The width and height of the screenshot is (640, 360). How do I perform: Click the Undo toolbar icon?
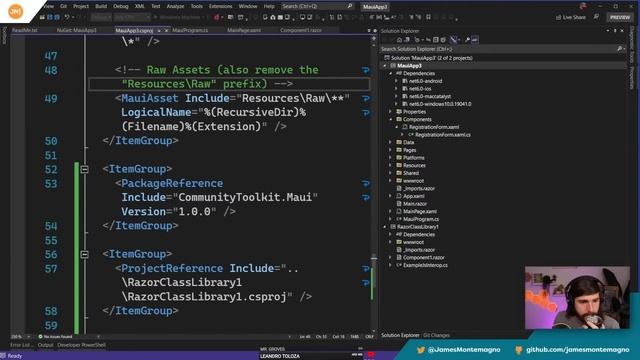(67, 17)
